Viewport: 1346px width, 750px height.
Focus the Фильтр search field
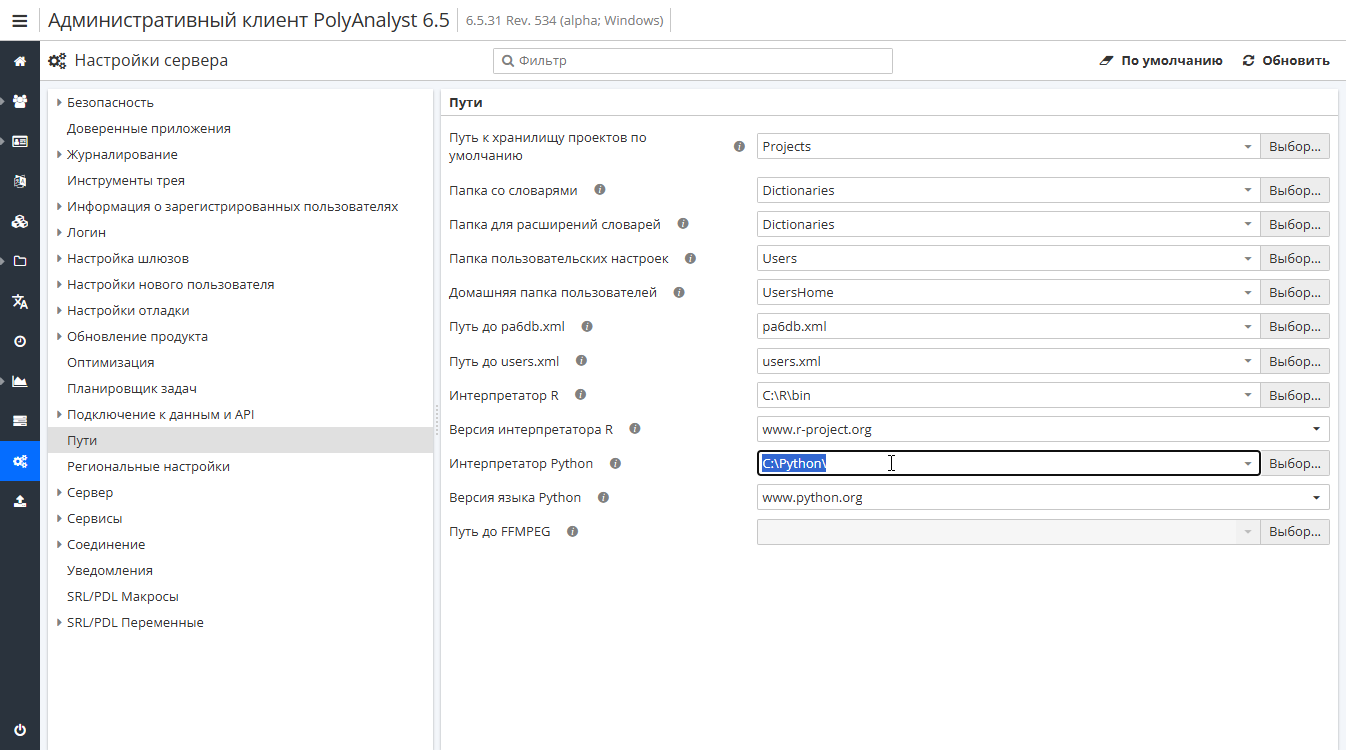693,61
